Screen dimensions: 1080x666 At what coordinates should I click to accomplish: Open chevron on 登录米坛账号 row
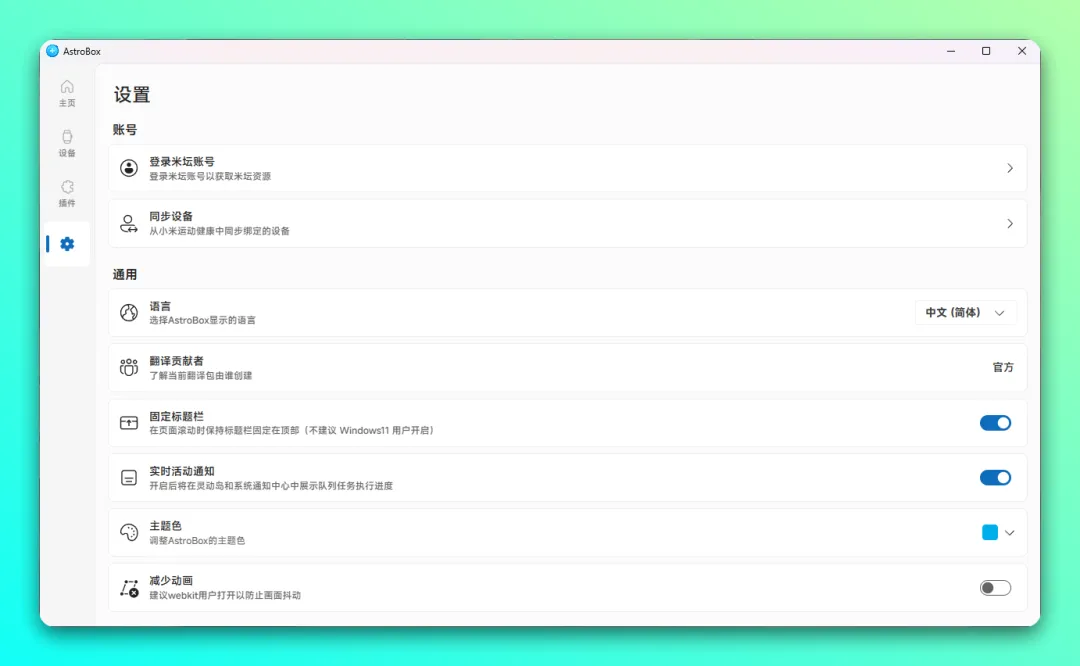pyautogui.click(x=1010, y=168)
